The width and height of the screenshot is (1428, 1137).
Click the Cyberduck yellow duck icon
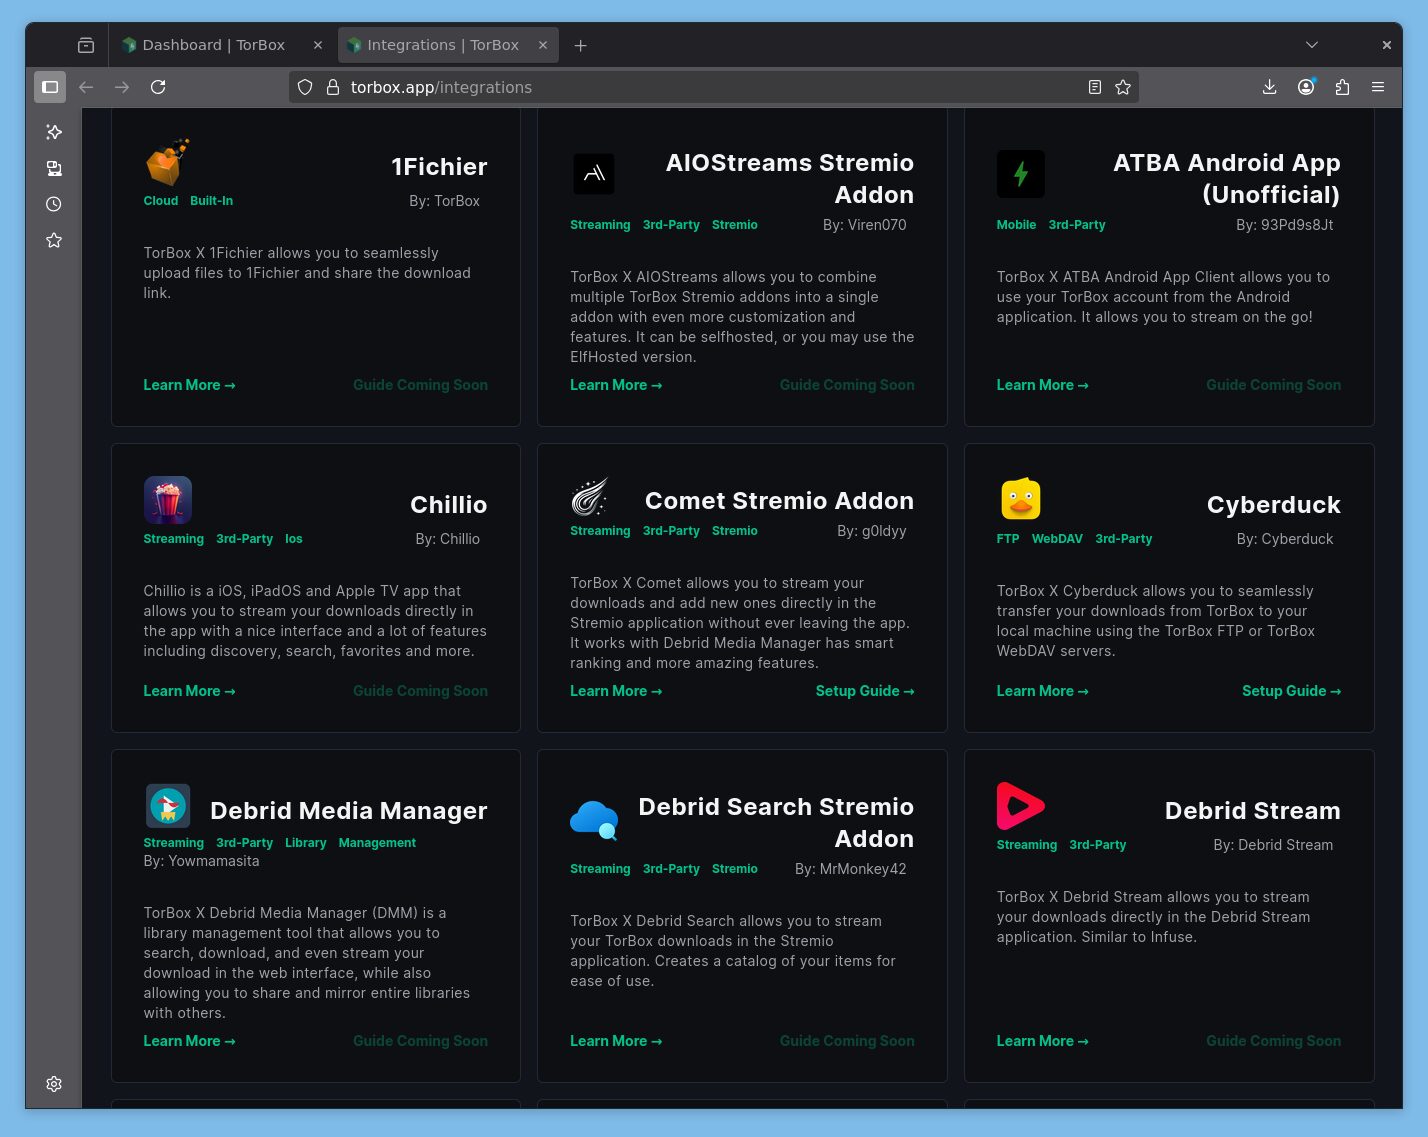point(1021,500)
